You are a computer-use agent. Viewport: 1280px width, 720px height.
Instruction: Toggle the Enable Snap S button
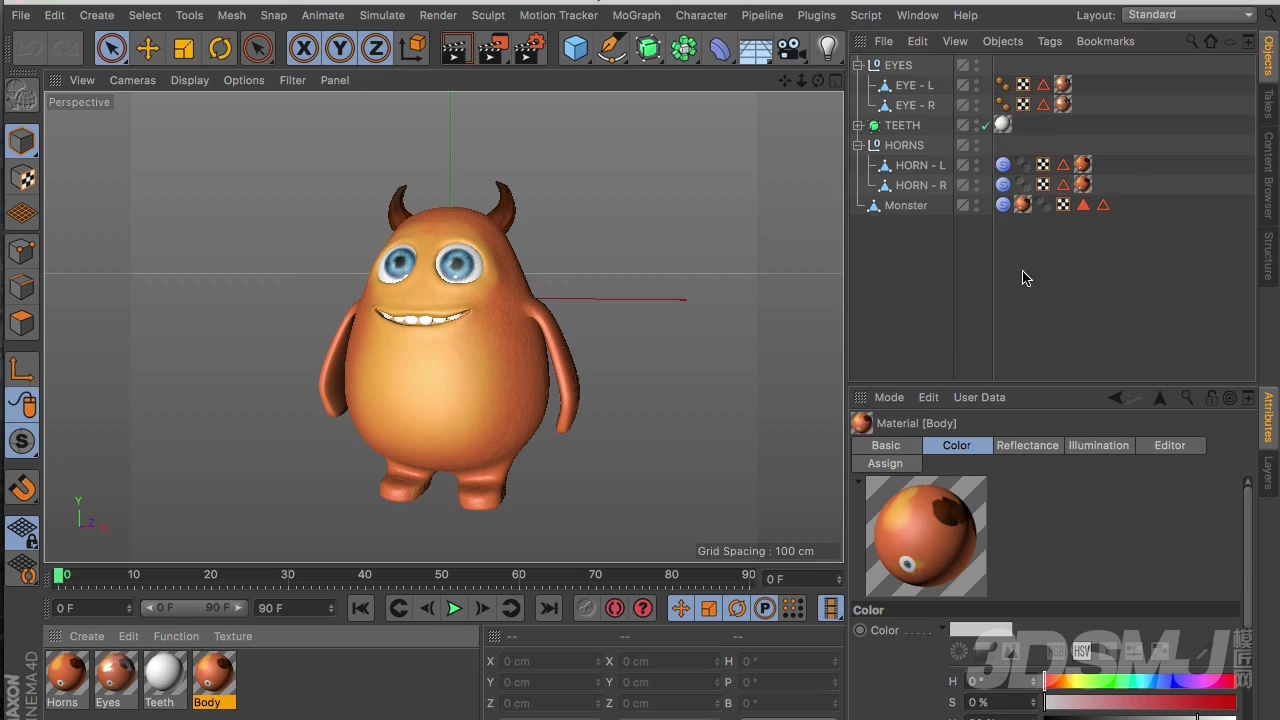pos(22,441)
